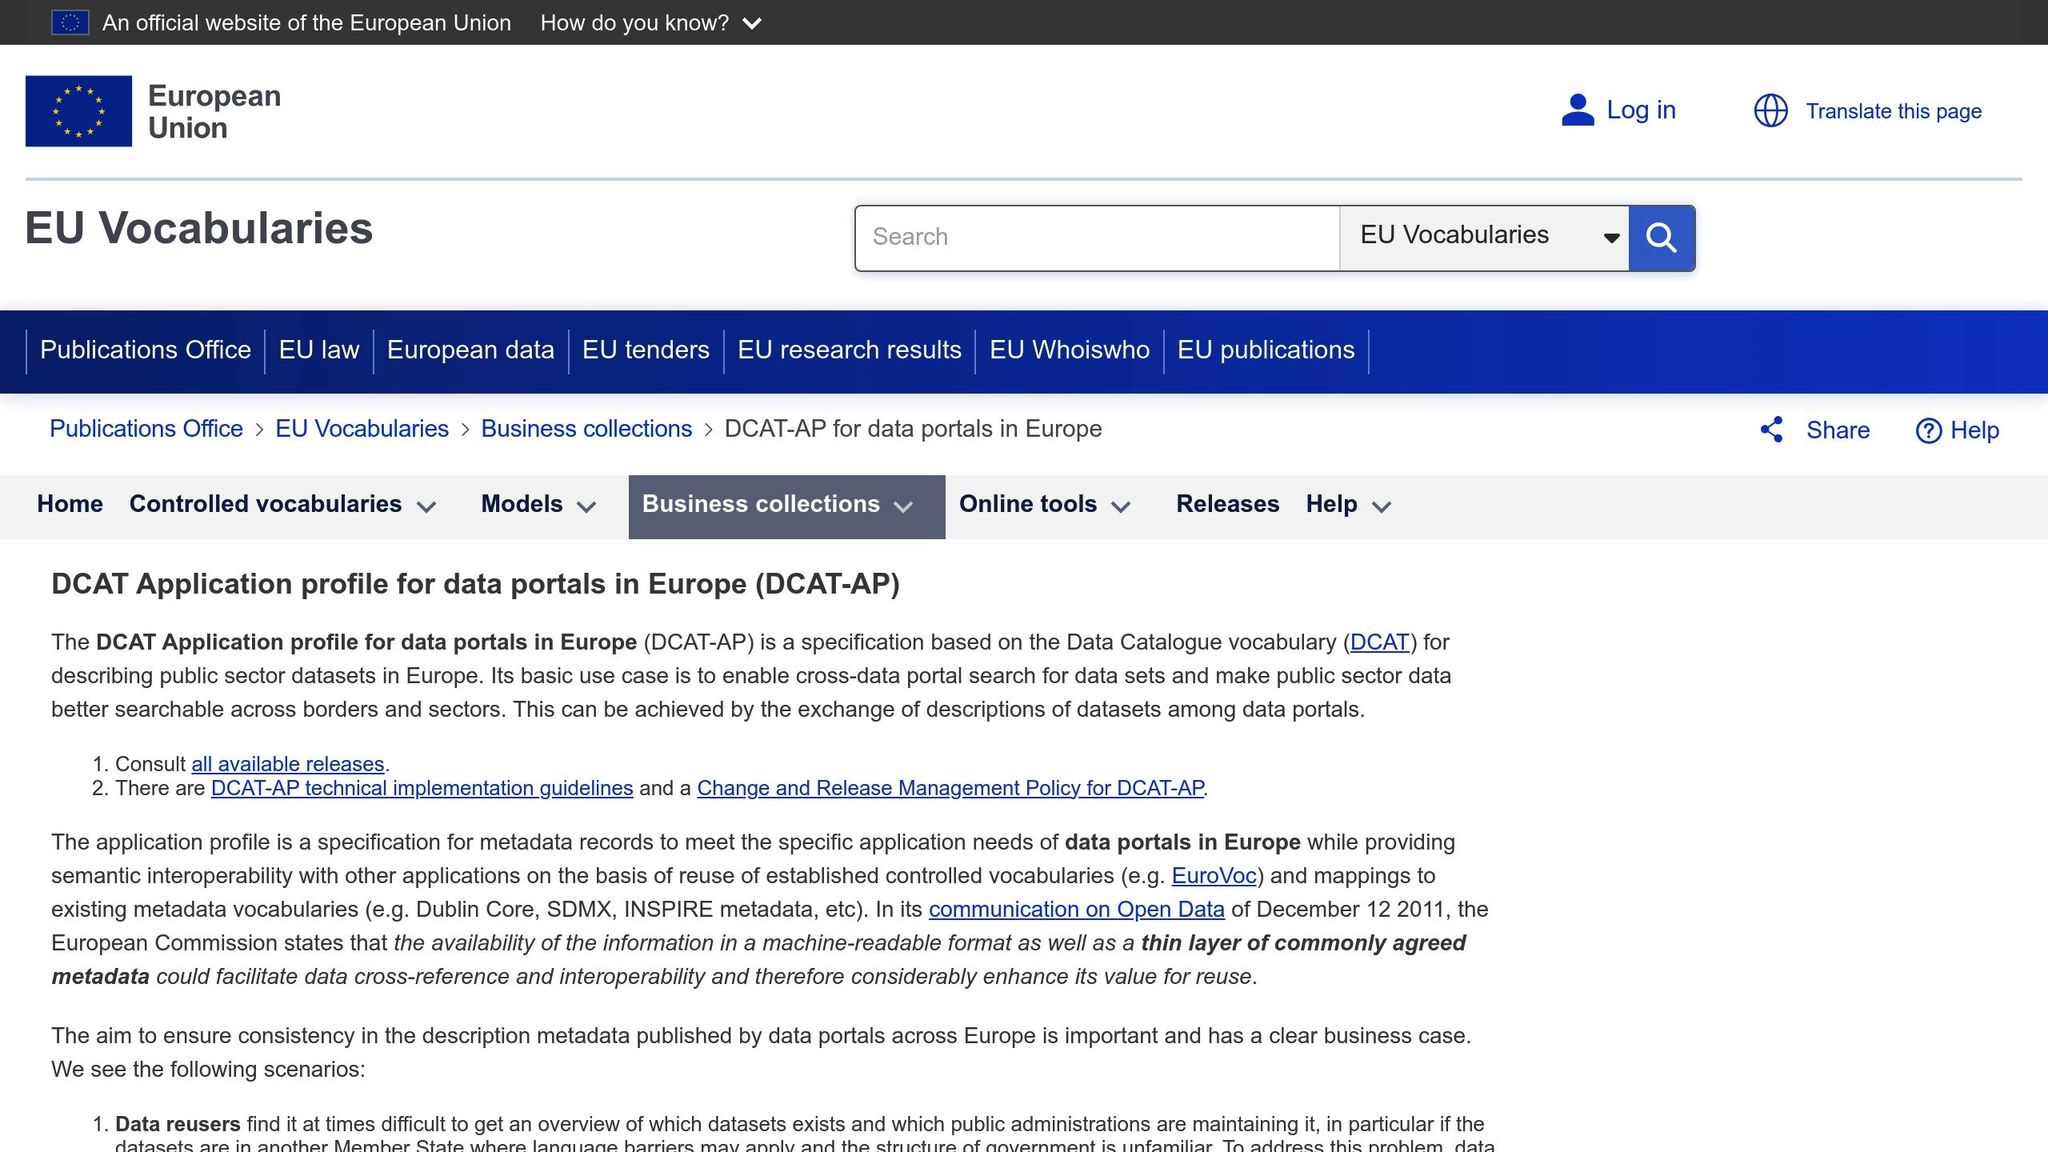Screen dimensions: 2048x1152
Task: Click the globe translate icon
Action: [1770, 111]
